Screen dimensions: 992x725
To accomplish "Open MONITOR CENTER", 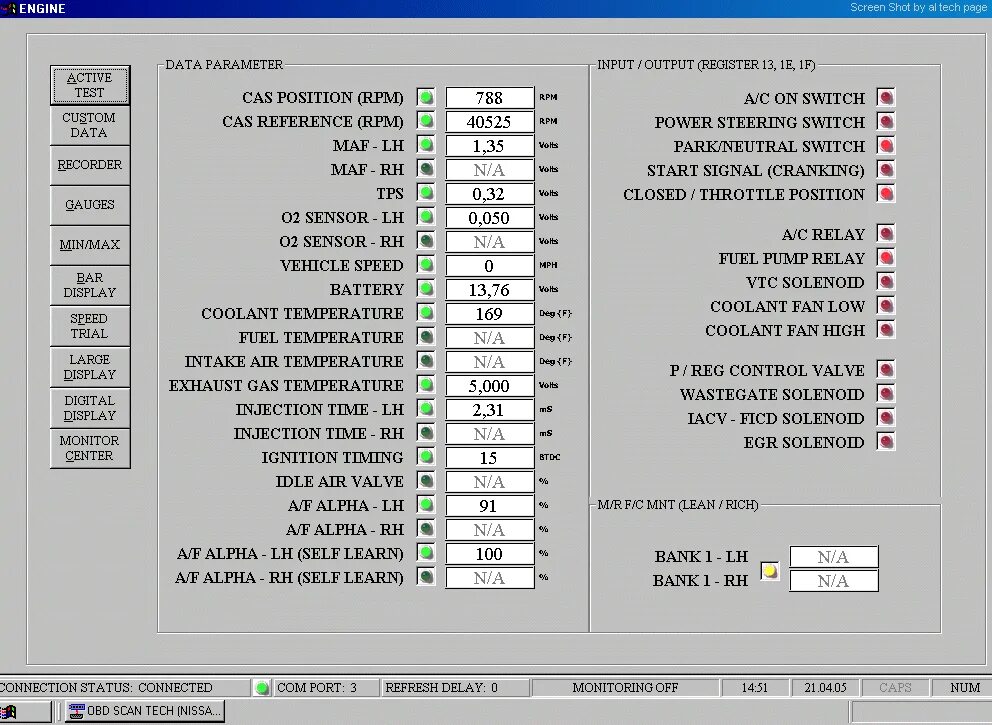I will click(x=89, y=448).
